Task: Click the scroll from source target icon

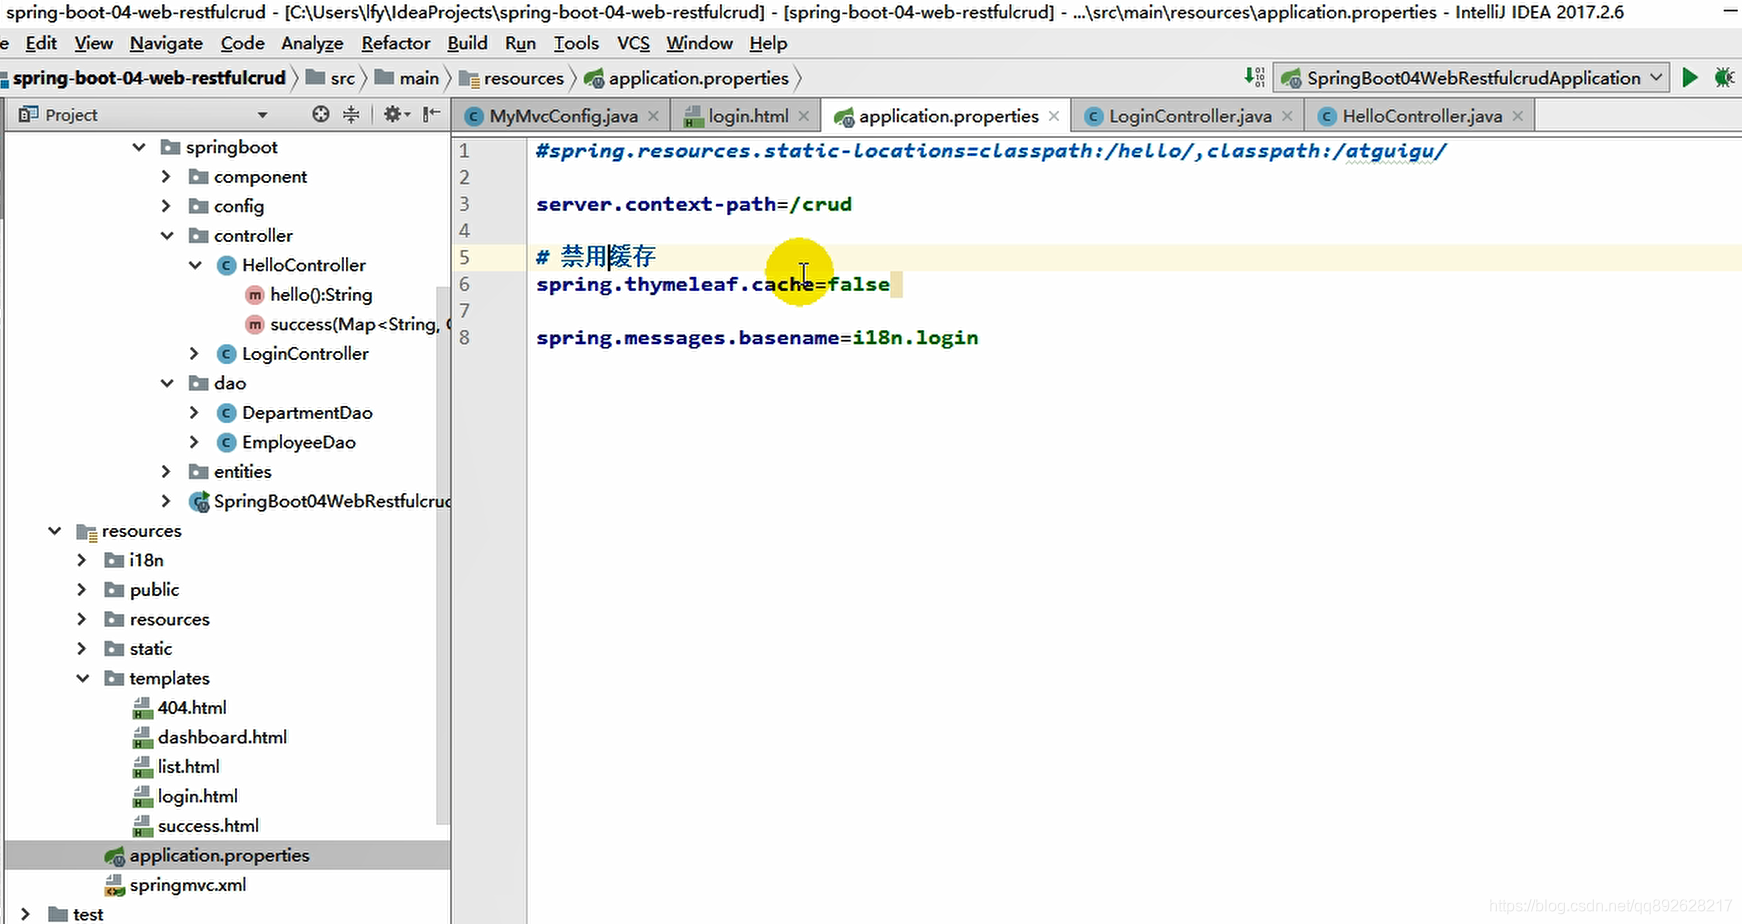Action: click(320, 114)
